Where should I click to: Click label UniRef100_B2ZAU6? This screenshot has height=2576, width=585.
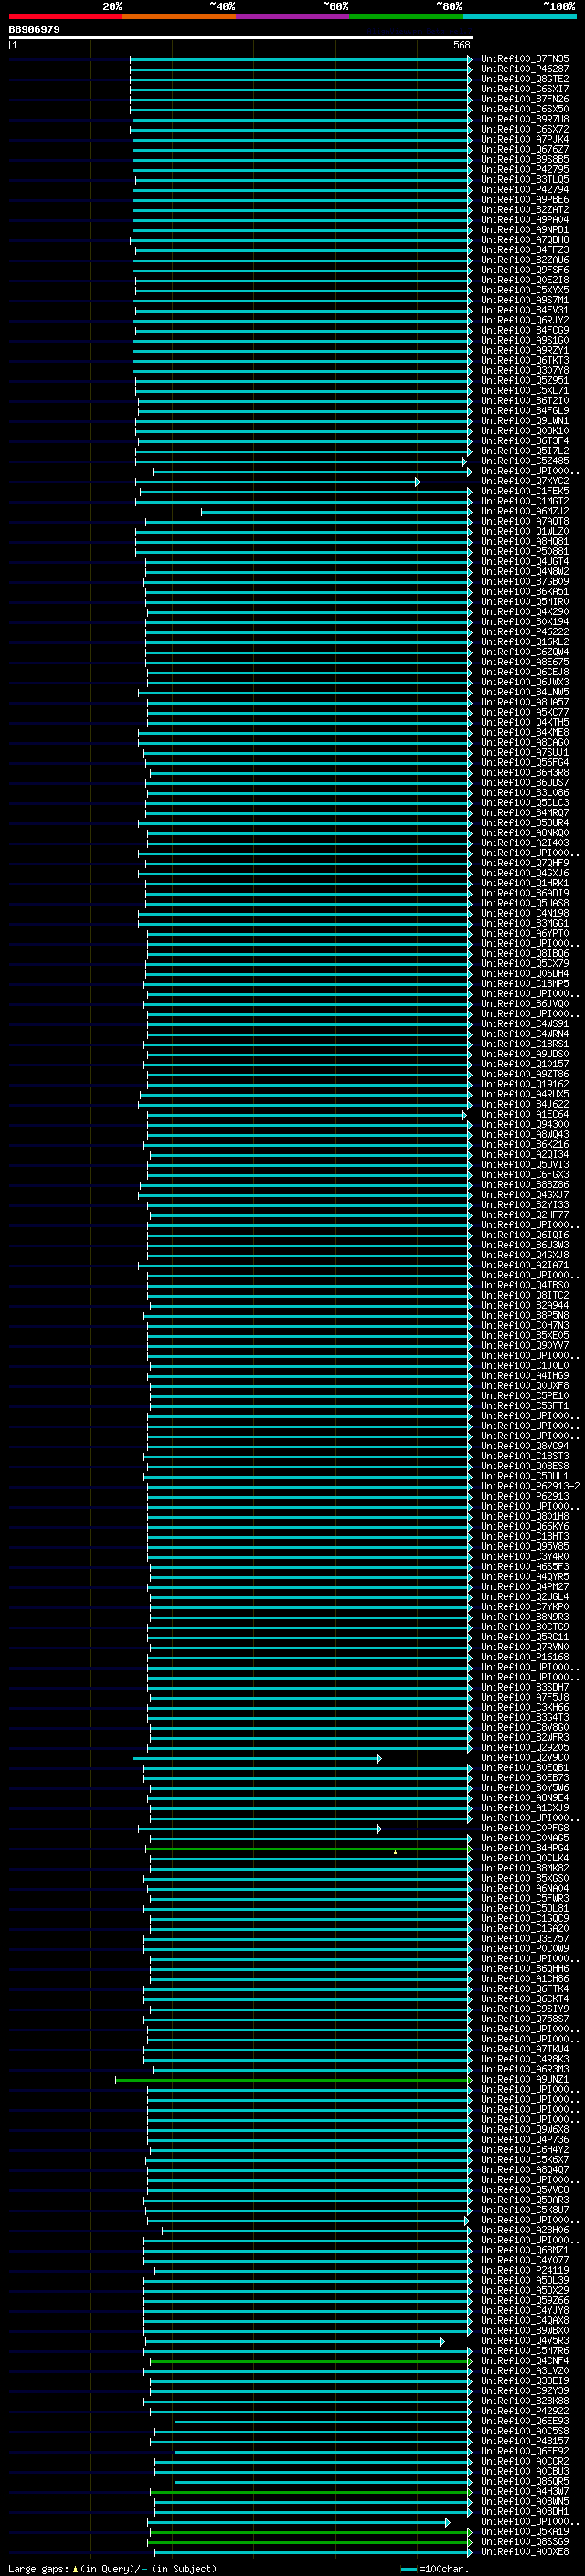[525, 260]
